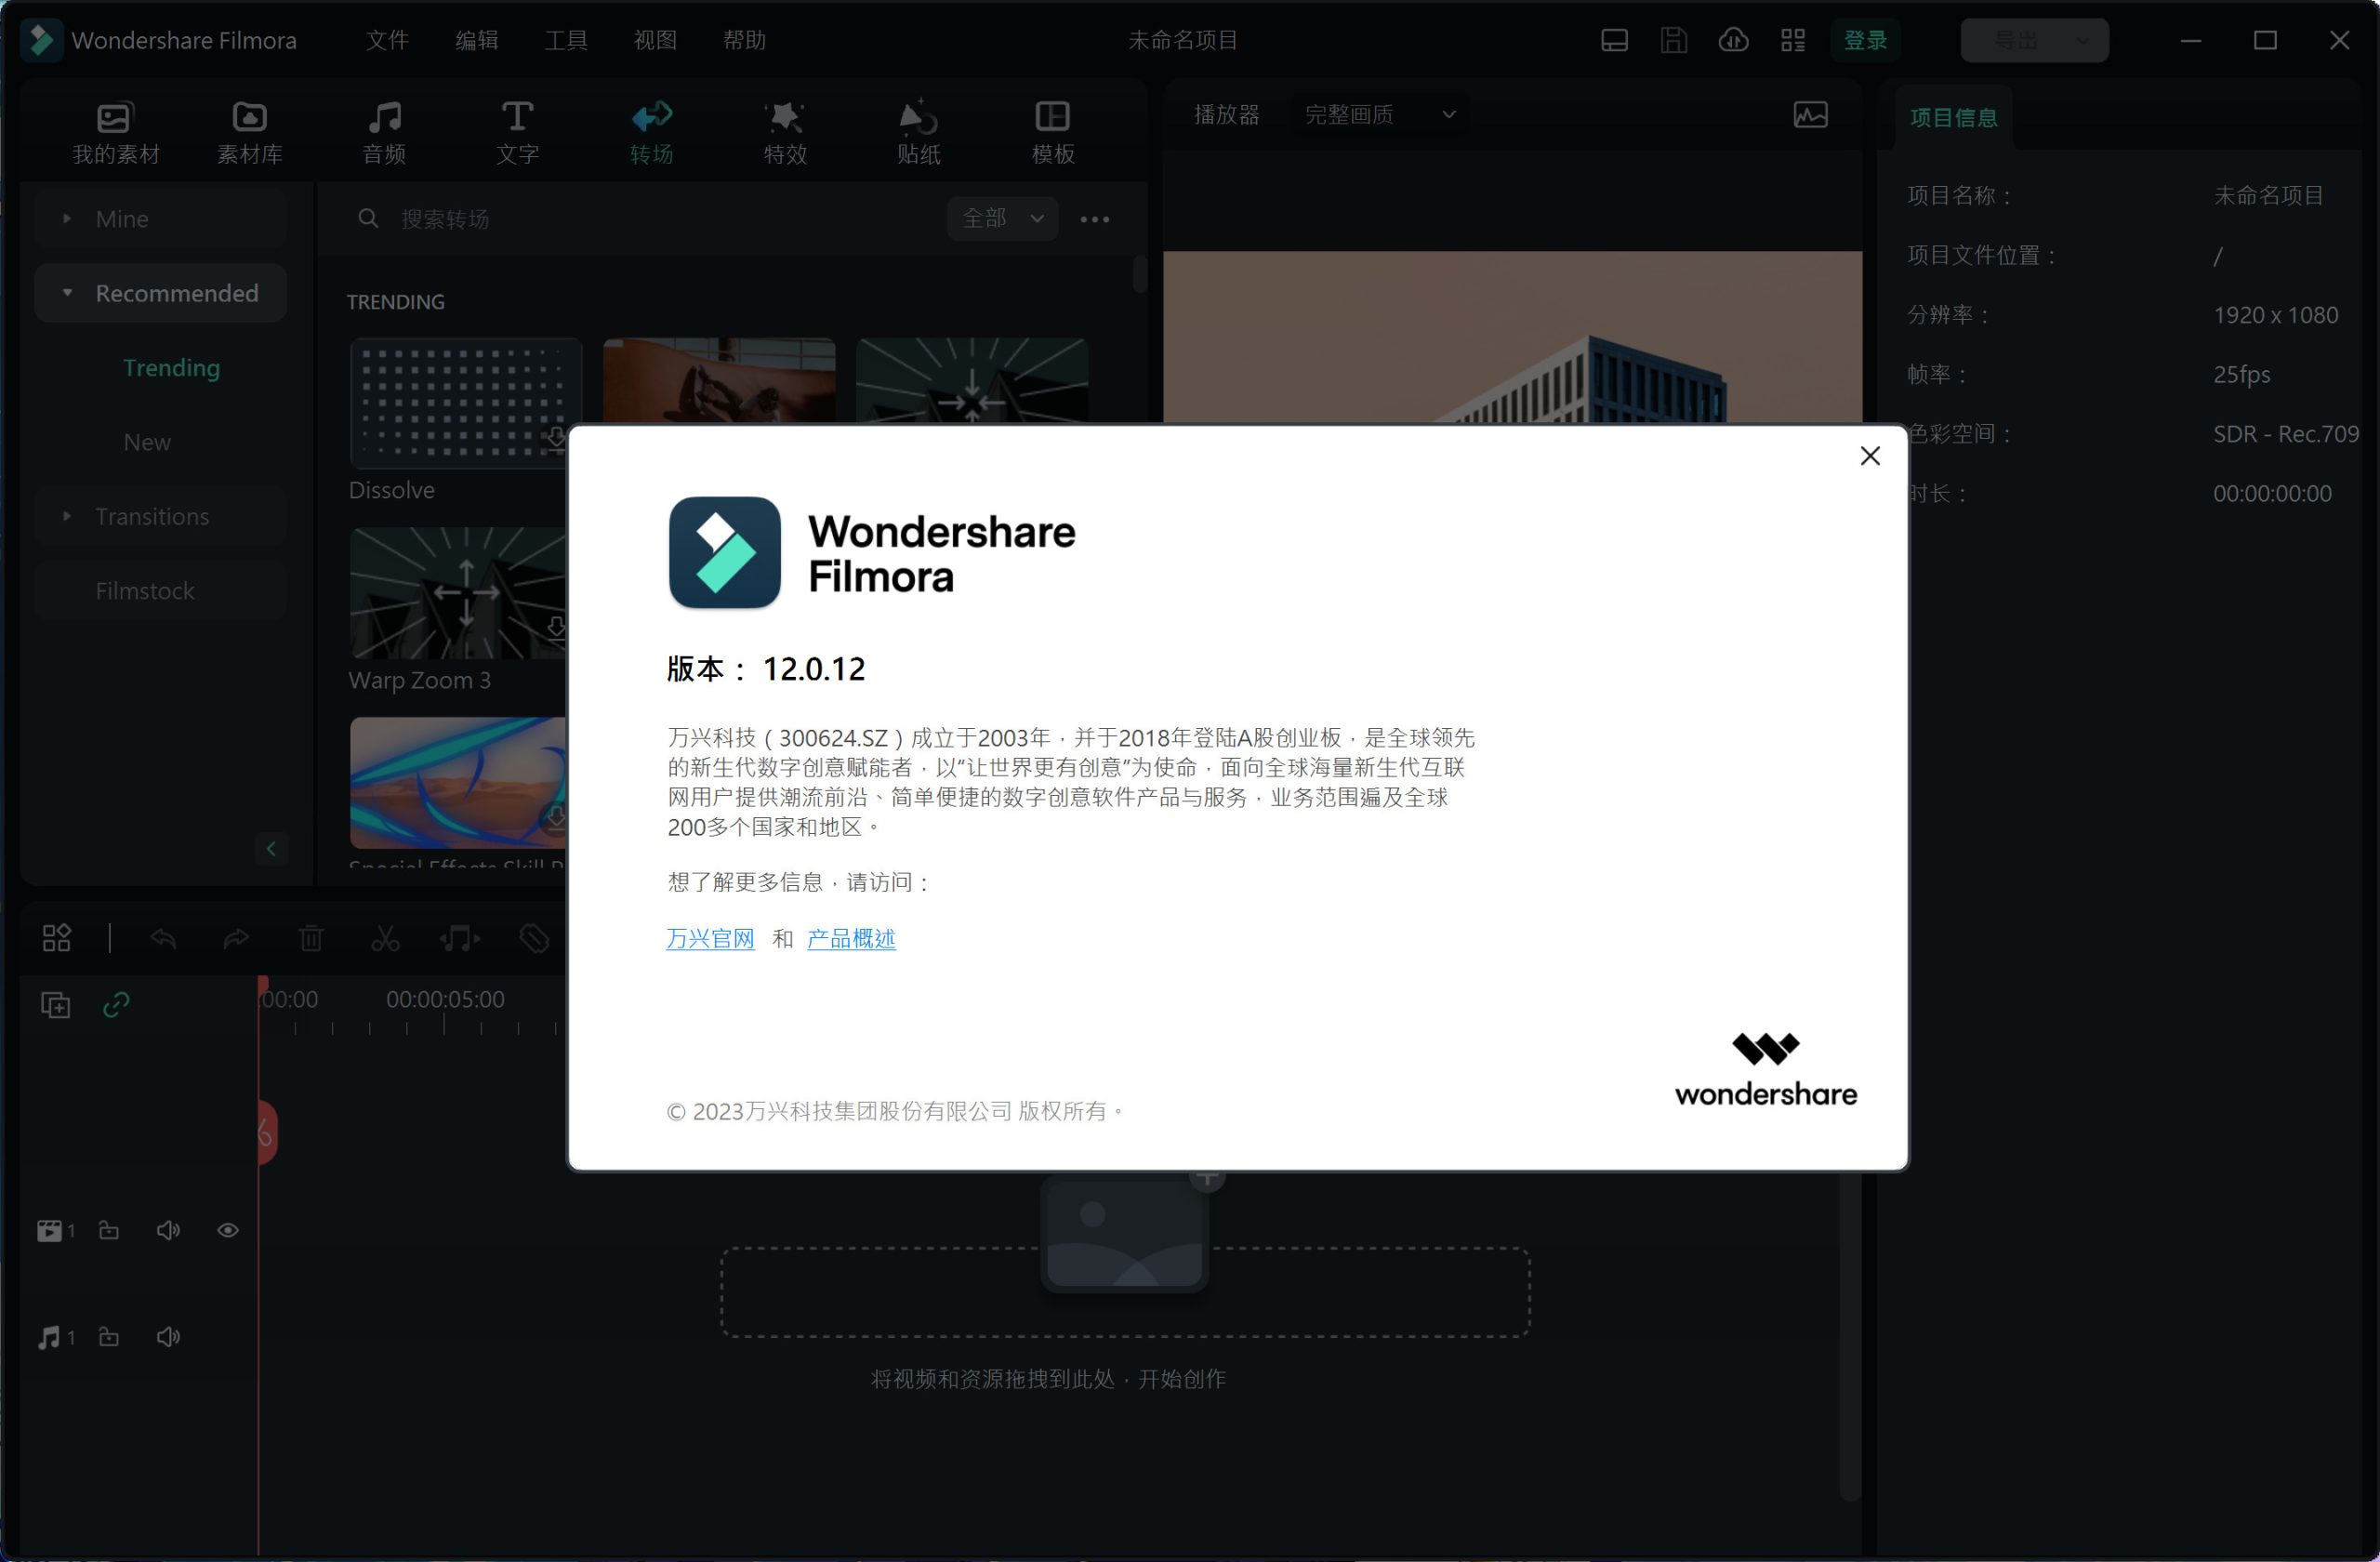Mute video track 1
The image size is (2380, 1562).
[x=168, y=1230]
